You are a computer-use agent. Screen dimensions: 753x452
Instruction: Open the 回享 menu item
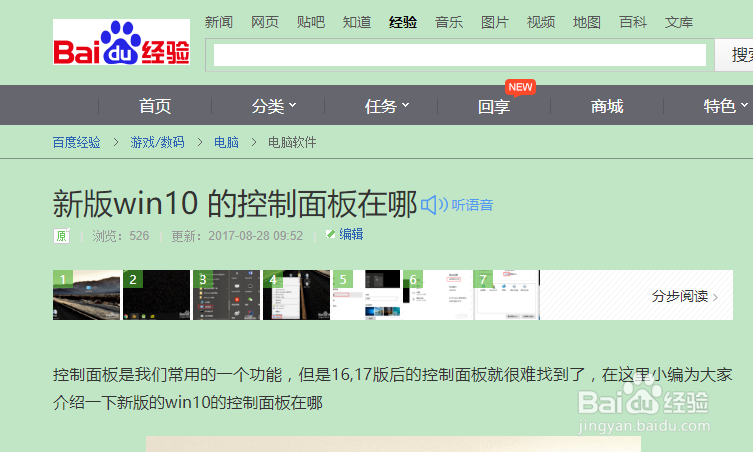click(x=494, y=106)
